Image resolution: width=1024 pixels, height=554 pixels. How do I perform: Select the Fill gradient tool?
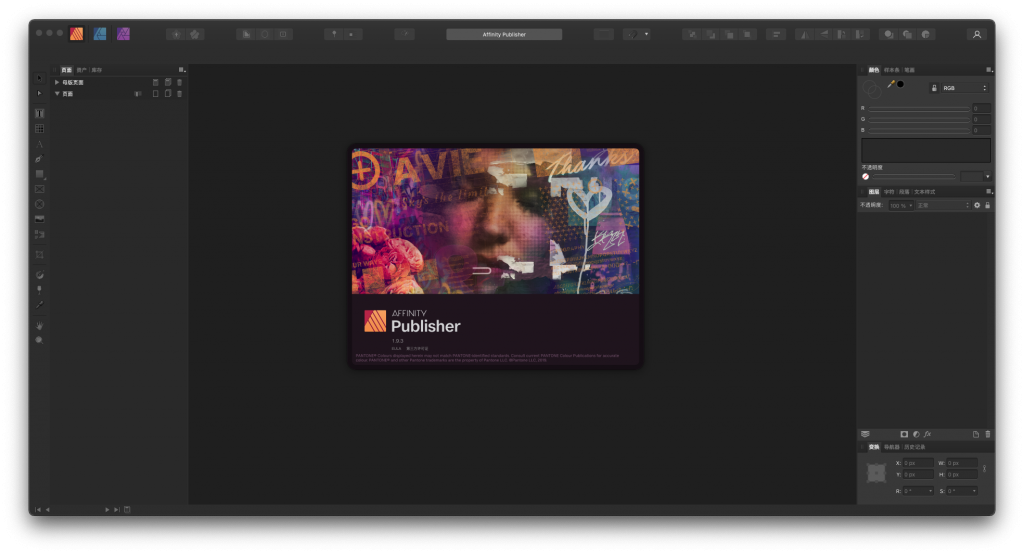tap(39, 274)
